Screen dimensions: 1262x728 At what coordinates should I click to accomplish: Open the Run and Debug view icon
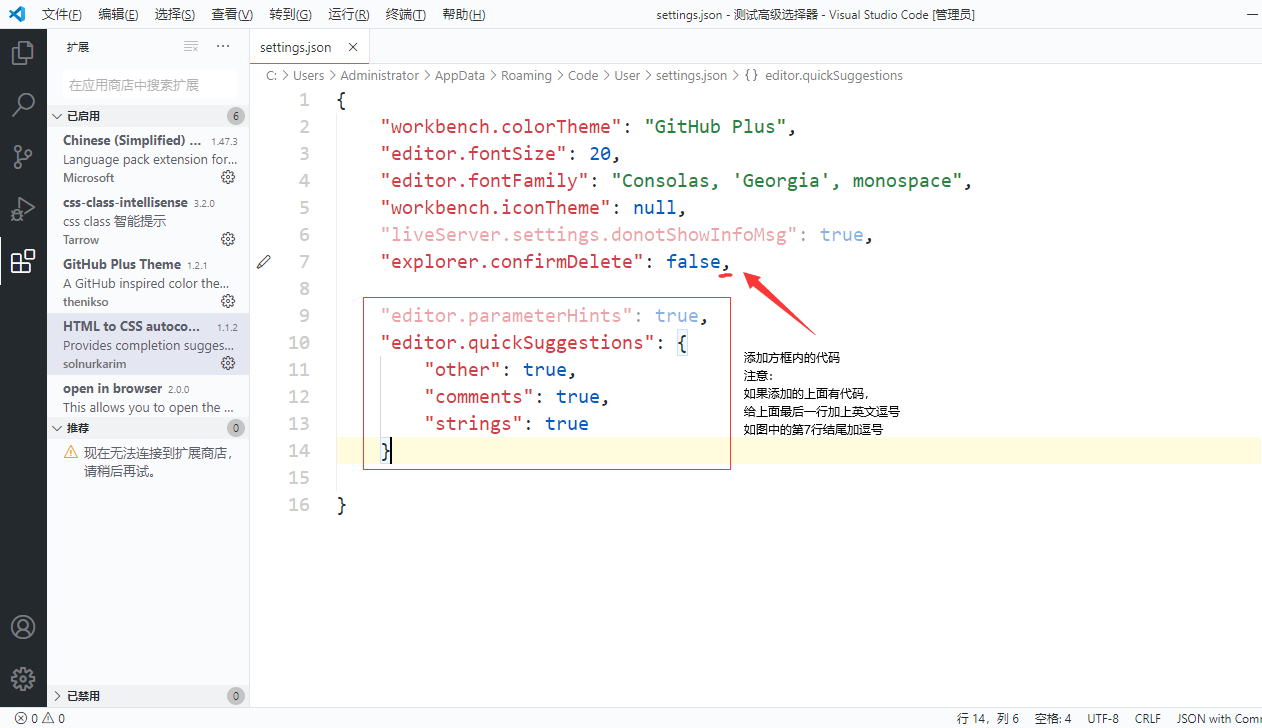tap(23, 209)
